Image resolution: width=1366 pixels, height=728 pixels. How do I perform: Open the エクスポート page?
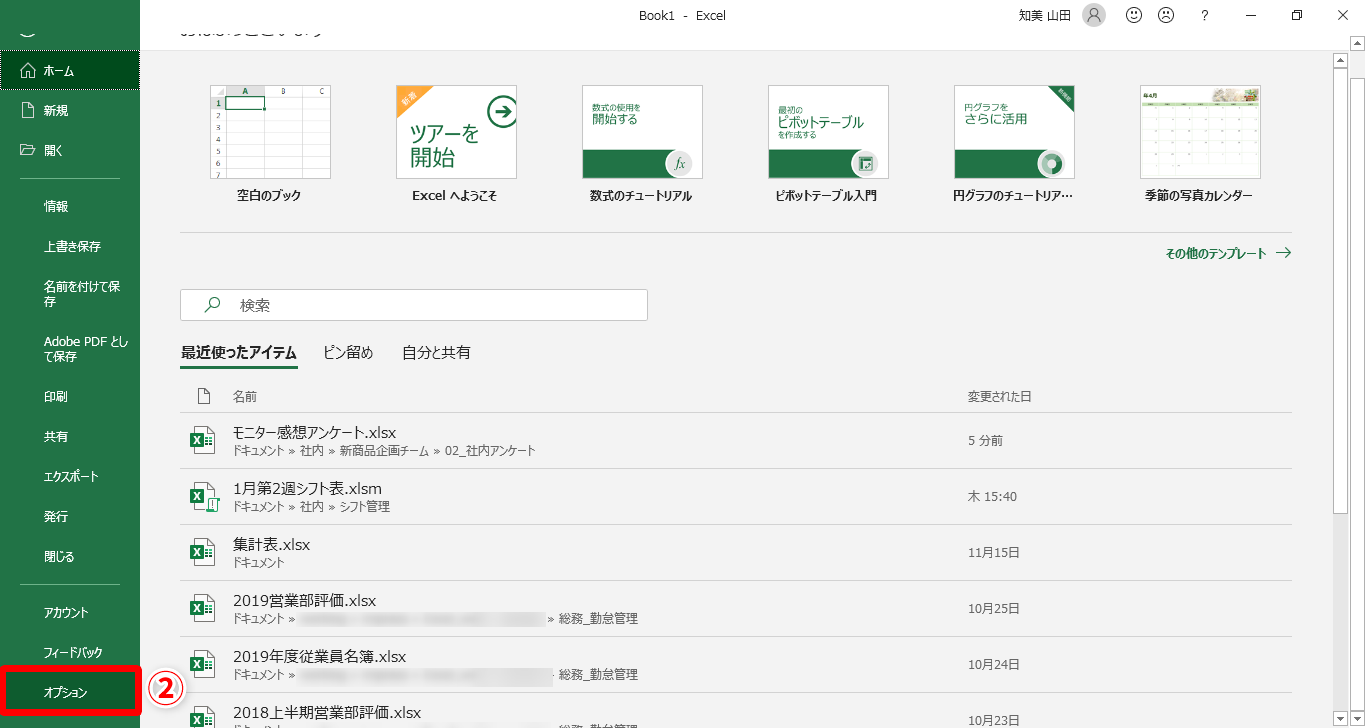pos(70,477)
